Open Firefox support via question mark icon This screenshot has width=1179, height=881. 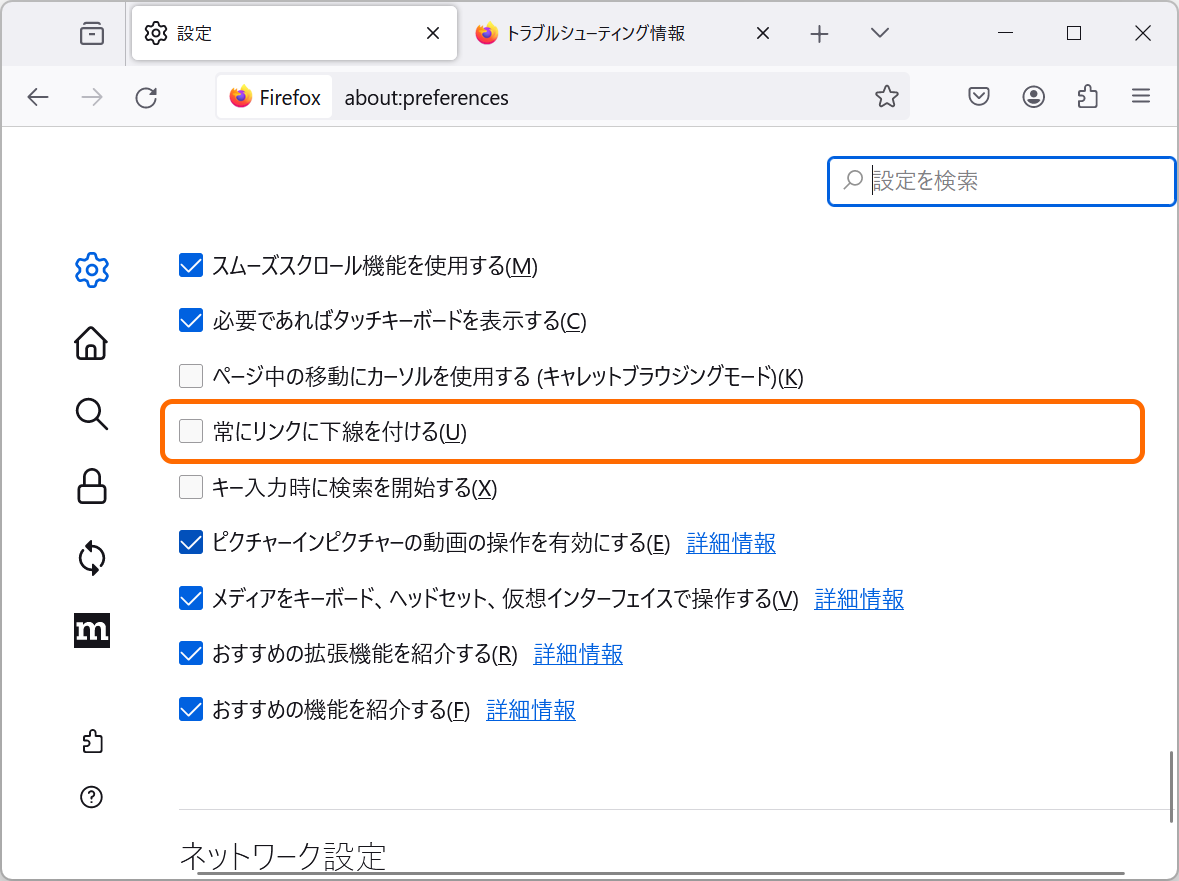(x=91, y=797)
